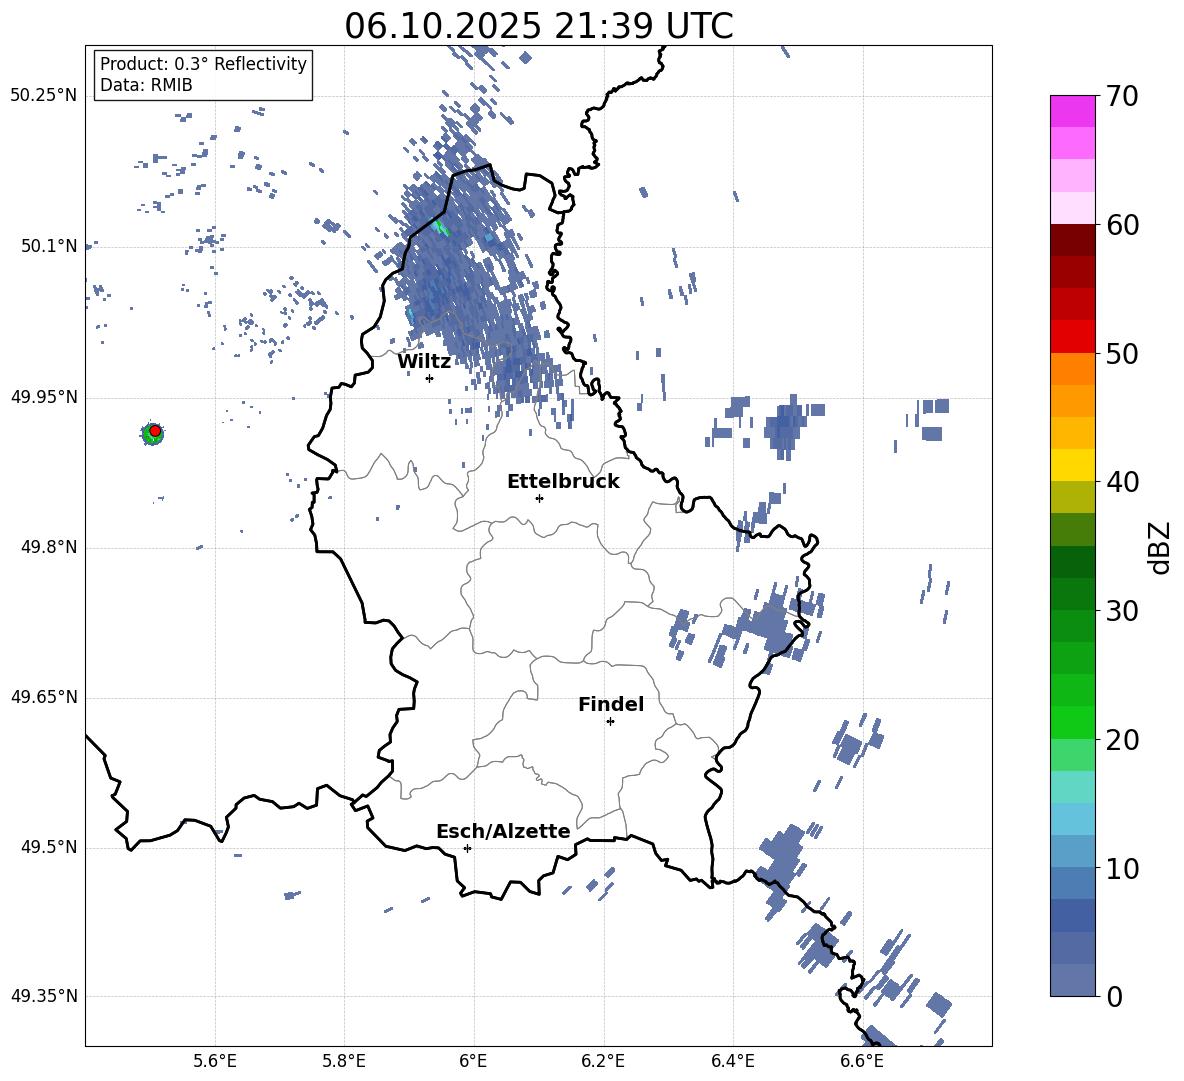Click the 5.6°E longitude label
The width and height of the screenshot is (1184, 1081).
click(x=215, y=1061)
